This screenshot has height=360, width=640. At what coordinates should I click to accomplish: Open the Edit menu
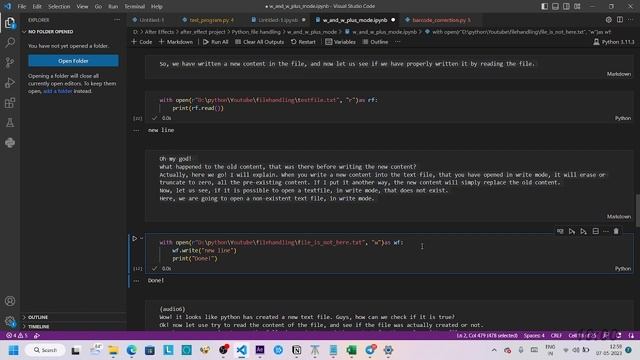pyautogui.click(x=37, y=7)
